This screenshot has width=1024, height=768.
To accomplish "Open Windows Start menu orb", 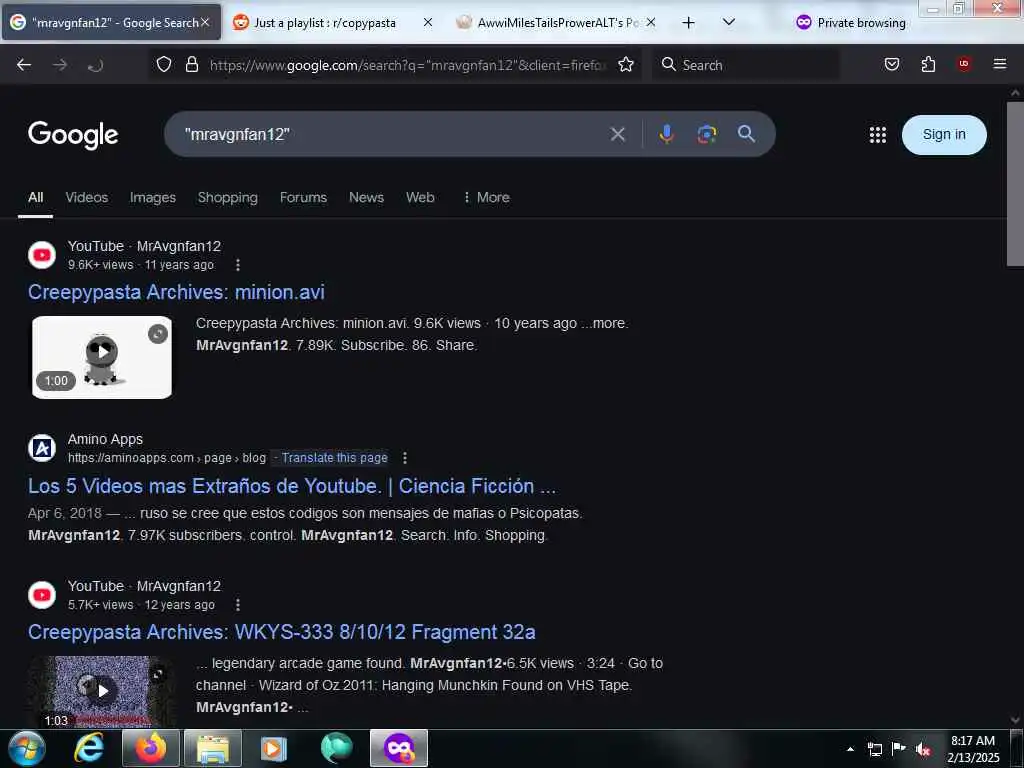I will pyautogui.click(x=26, y=748).
